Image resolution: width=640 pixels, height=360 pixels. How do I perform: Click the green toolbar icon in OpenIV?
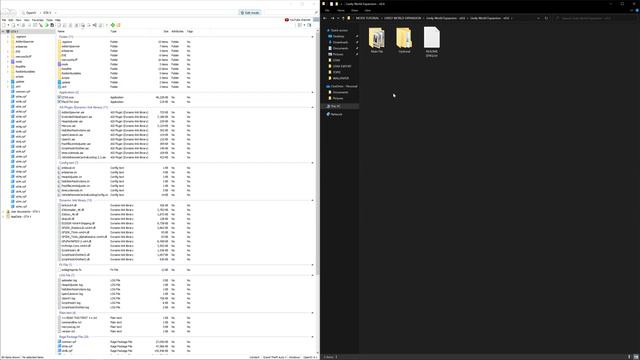coord(113,25)
